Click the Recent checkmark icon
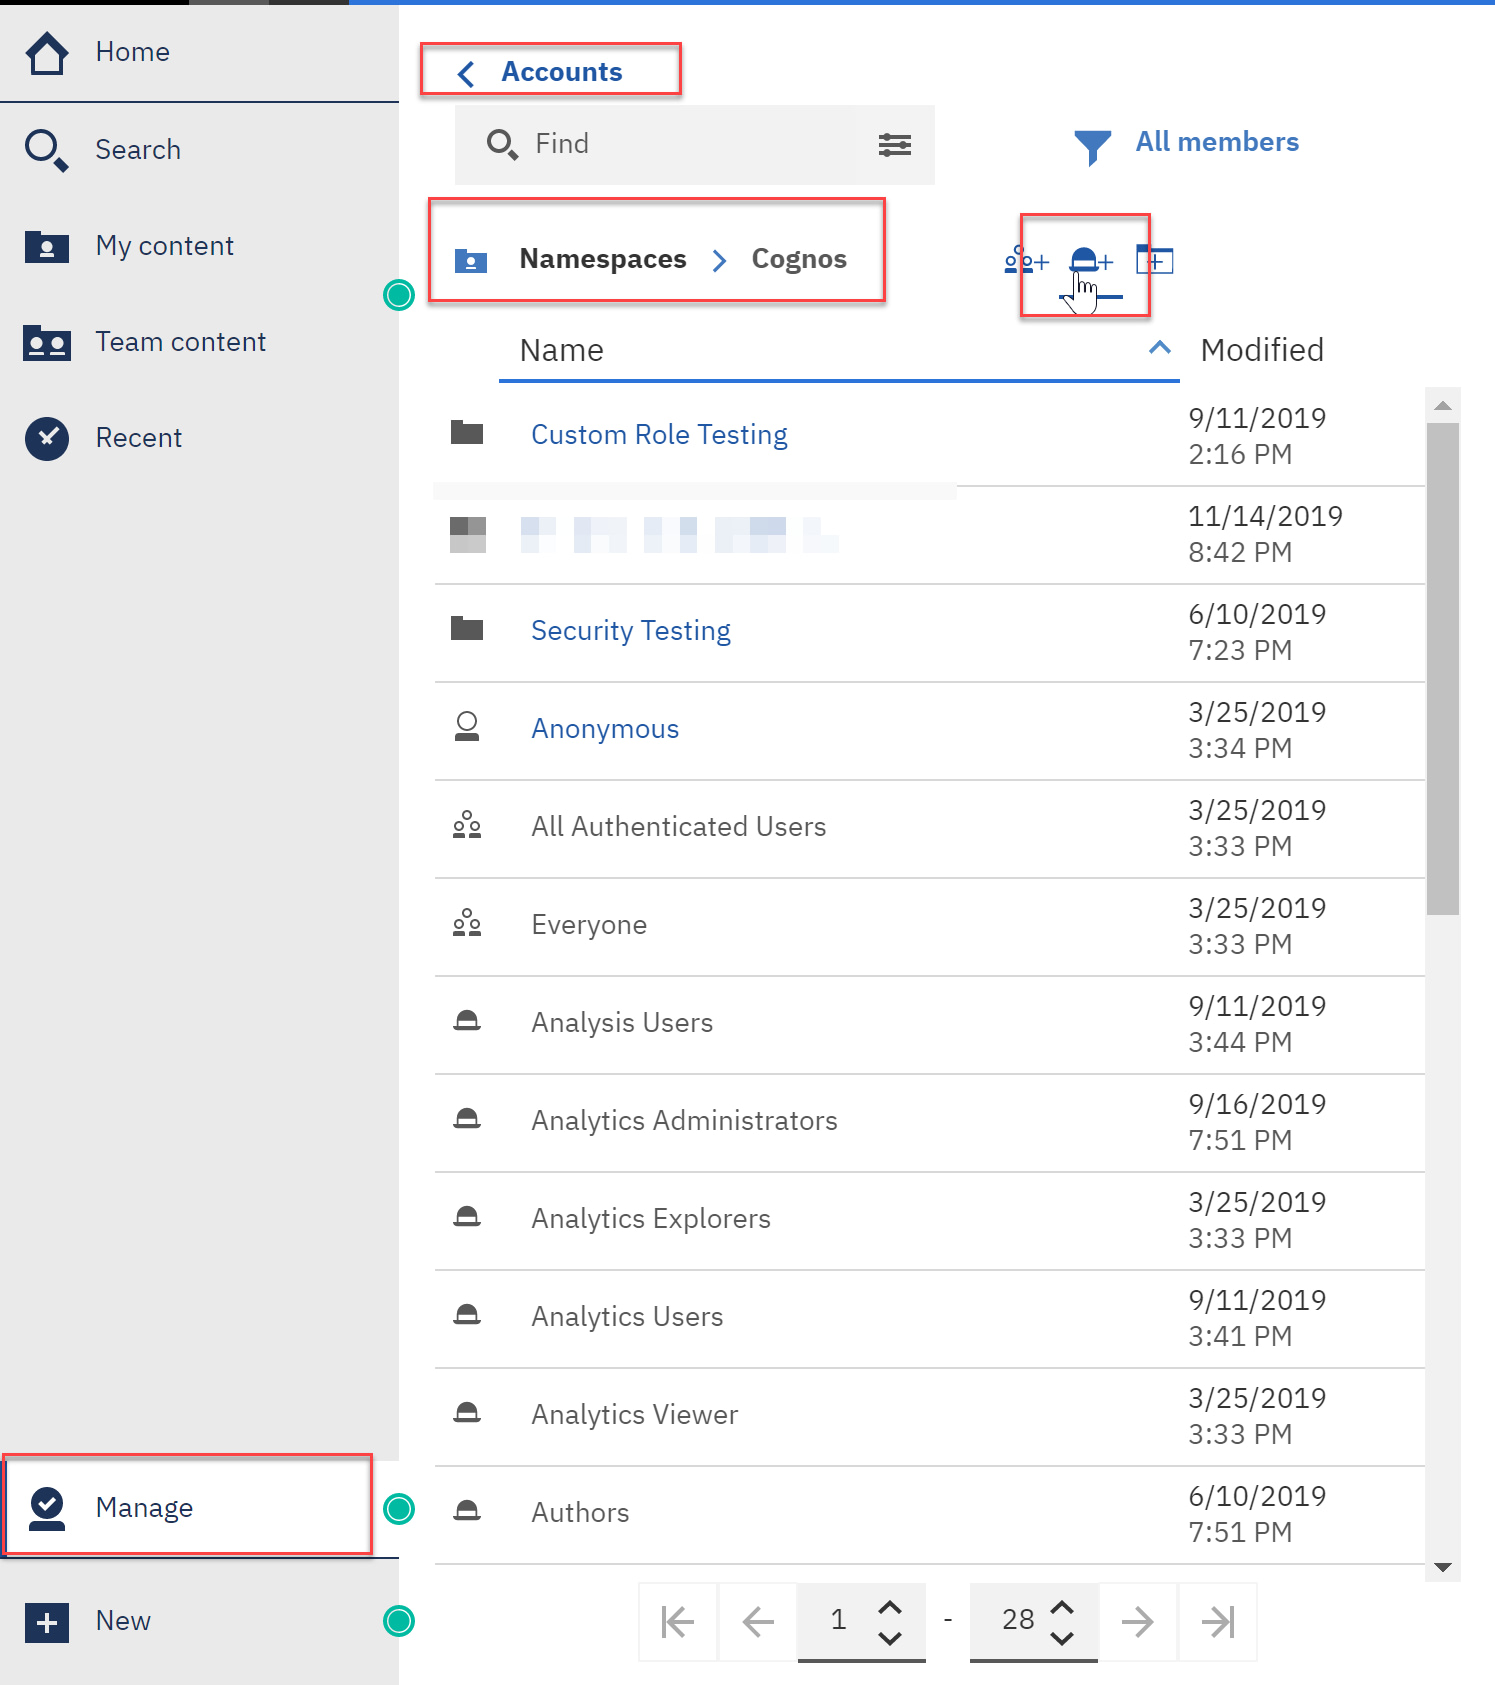 tap(47, 438)
